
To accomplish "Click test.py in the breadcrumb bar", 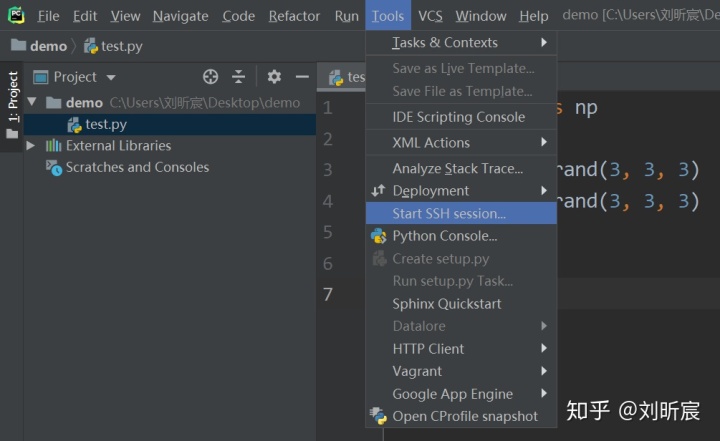I will 122,46.
